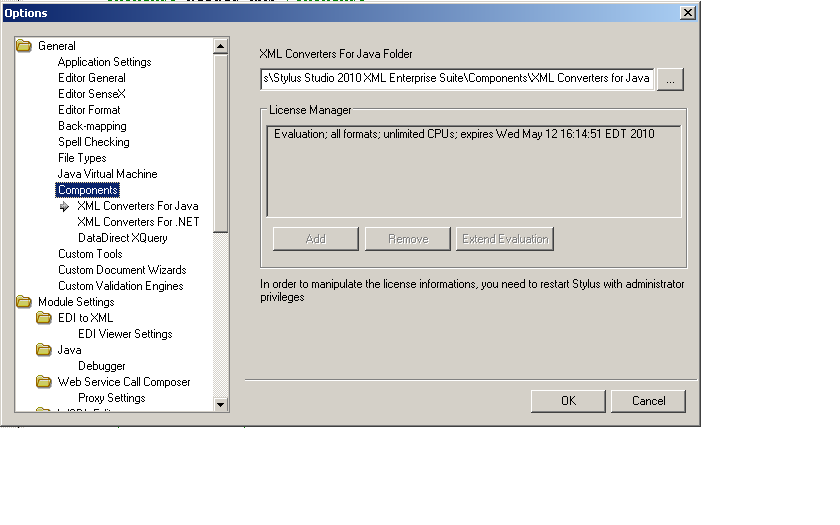Click the Remove license button
Viewport: 840px width, 525px height.
point(408,239)
